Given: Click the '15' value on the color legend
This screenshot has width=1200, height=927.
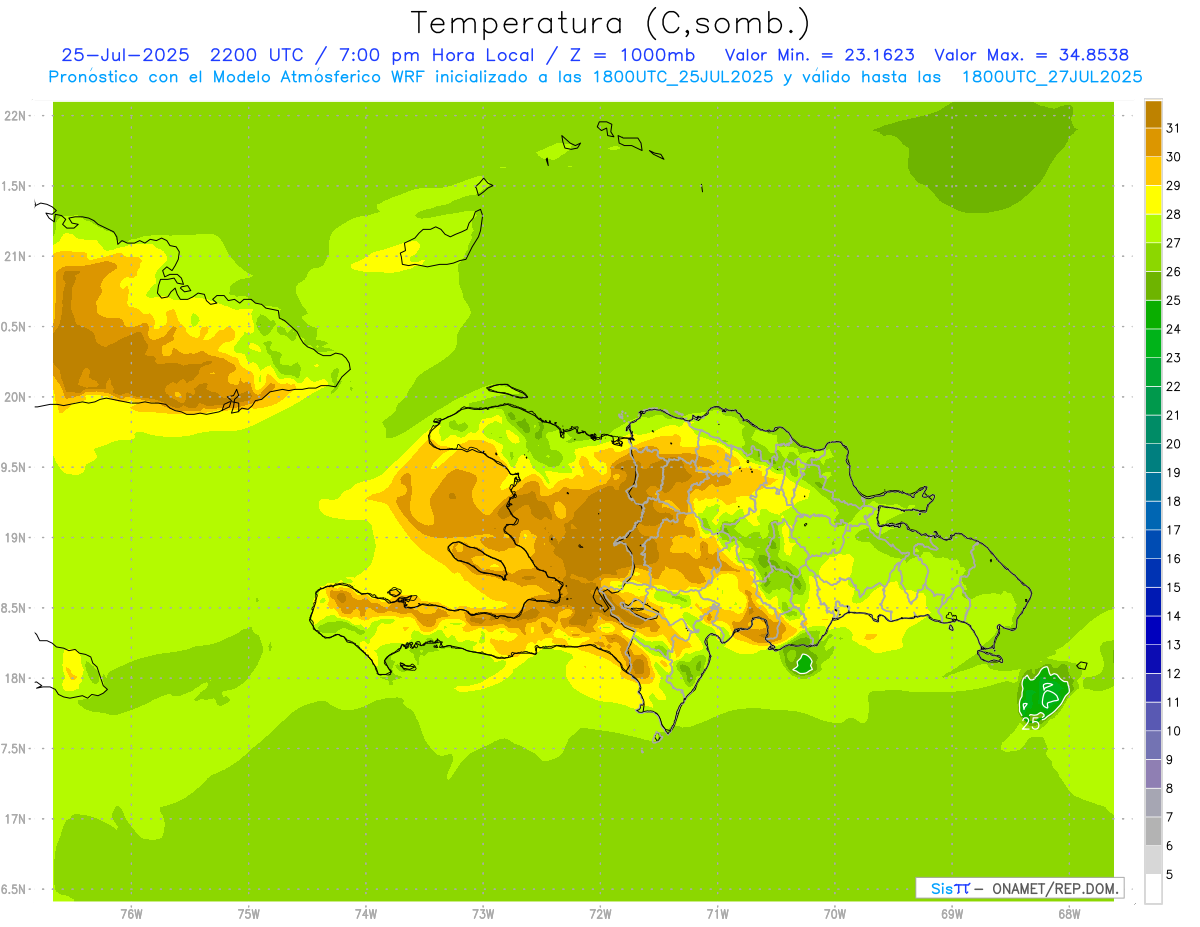Looking at the screenshot, I should [1174, 588].
